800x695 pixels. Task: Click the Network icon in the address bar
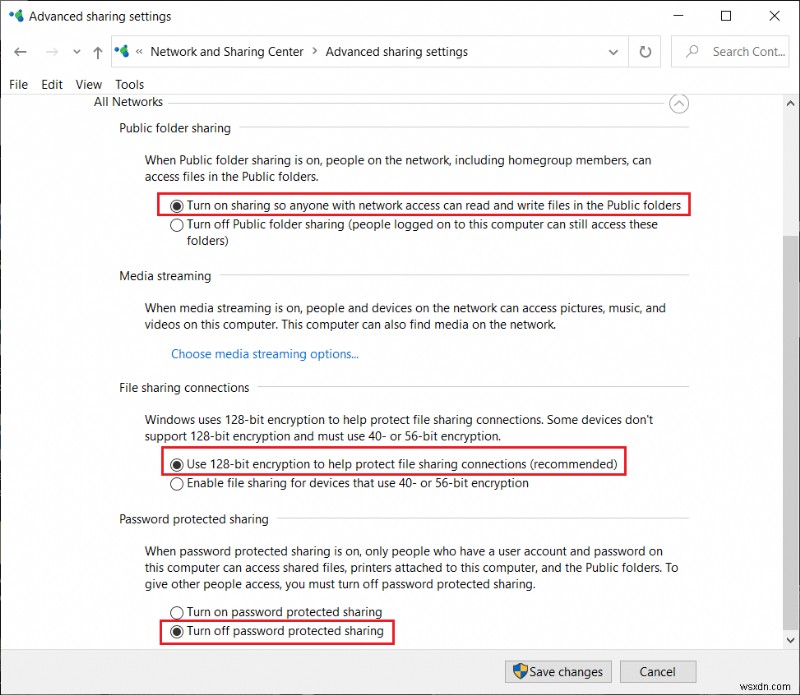122,51
